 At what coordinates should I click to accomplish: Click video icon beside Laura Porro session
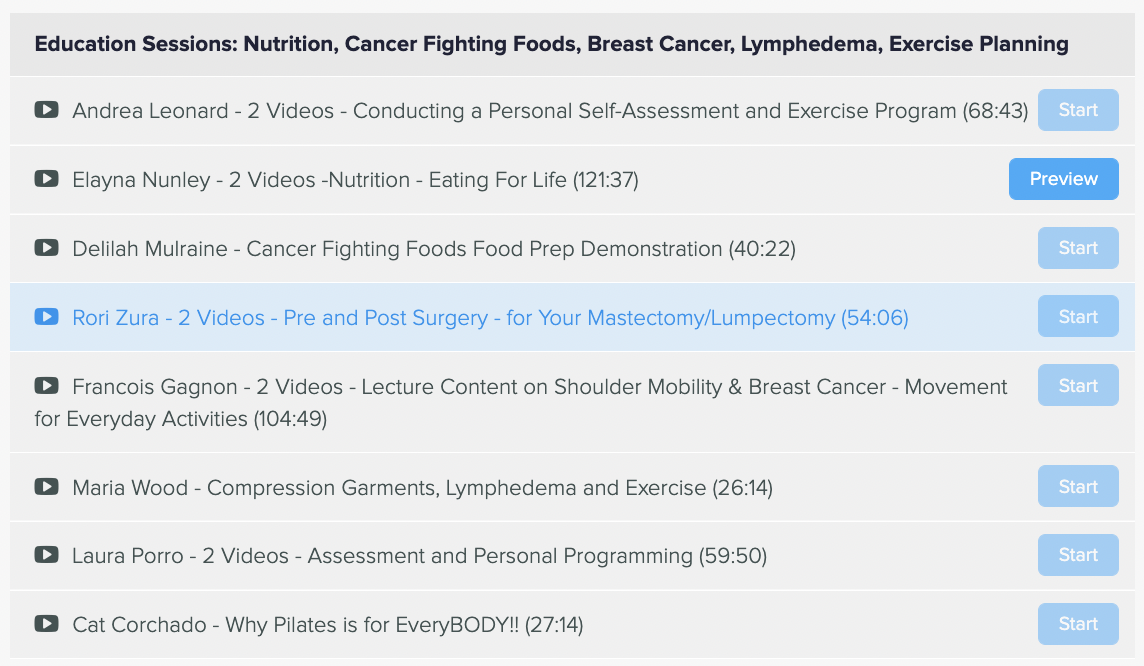coord(46,555)
